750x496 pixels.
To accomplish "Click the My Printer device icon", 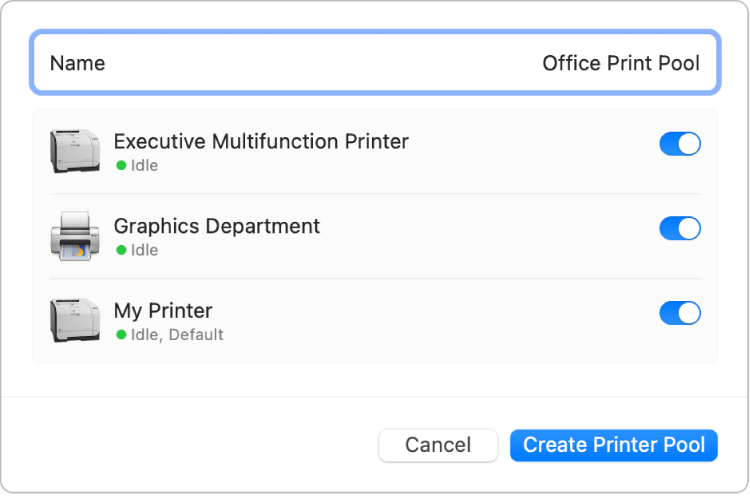I will (75, 320).
